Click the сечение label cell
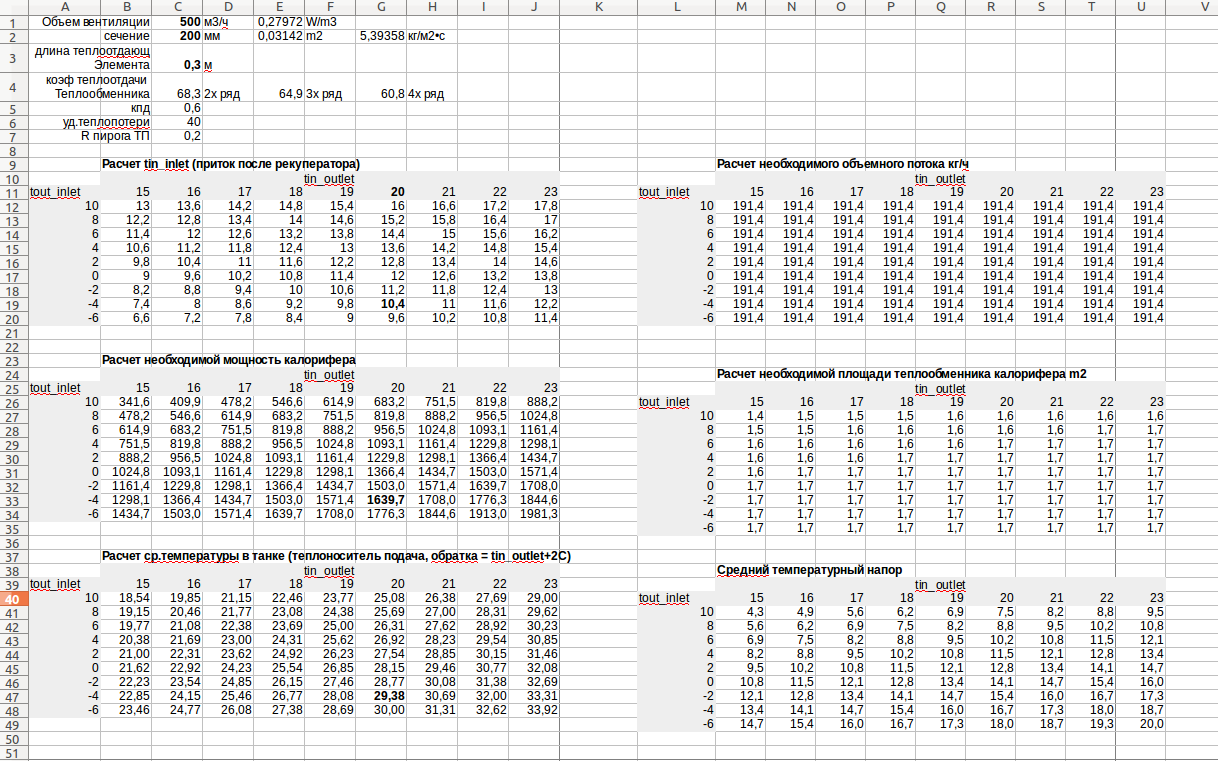The image size is (1218, 761). [x=127, y=36]
